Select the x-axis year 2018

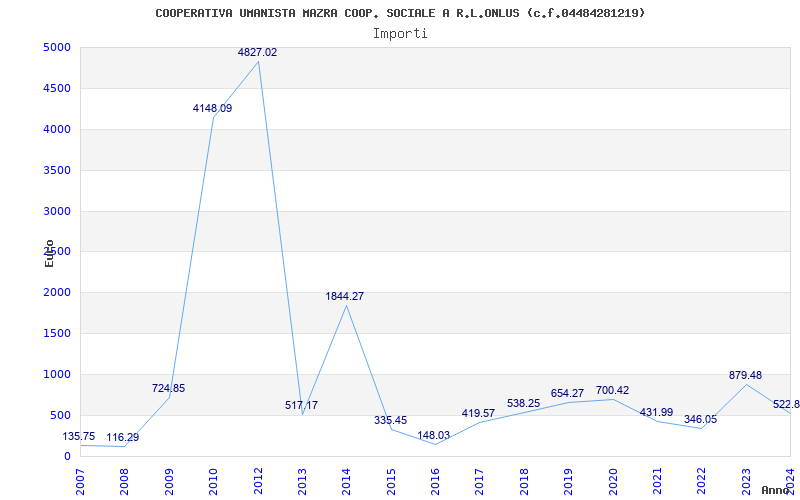pyautogui.click(x=524, y=481)
